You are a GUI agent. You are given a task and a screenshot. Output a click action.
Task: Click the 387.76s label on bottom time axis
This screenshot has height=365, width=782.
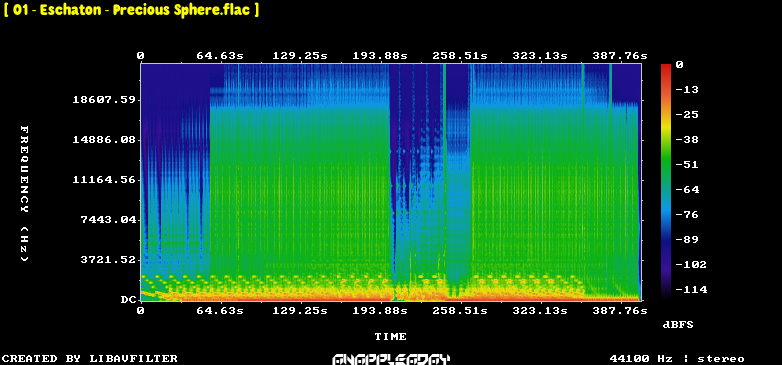coord(619,311)
